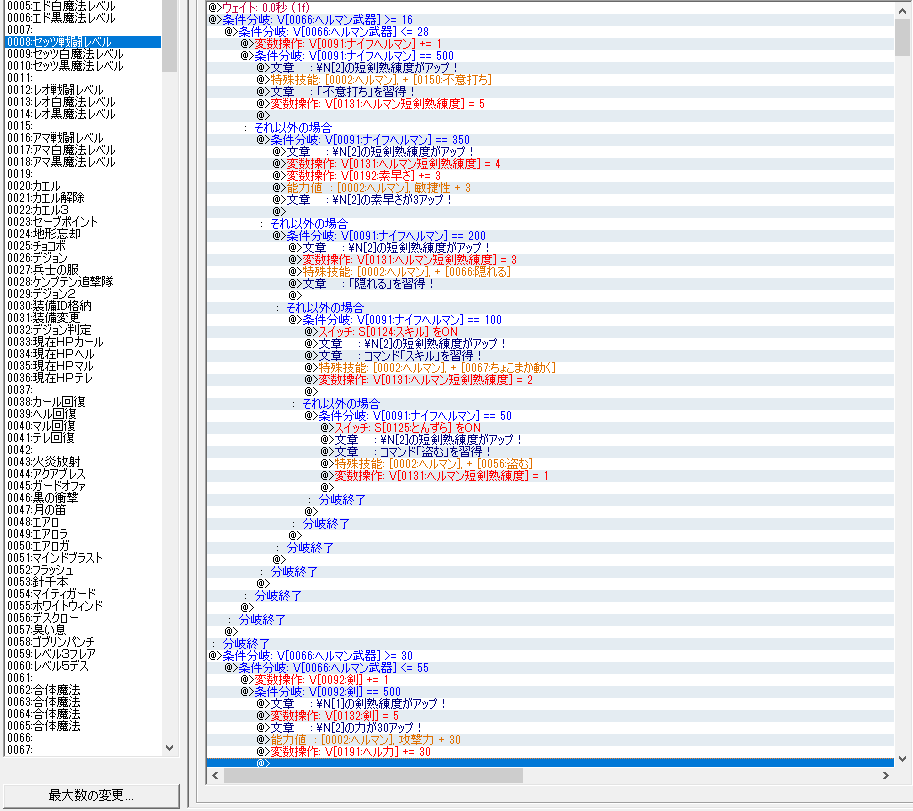
Task: Select list entry 0058:ゴブリンパンチ
Action: click(x=51, y=642)
